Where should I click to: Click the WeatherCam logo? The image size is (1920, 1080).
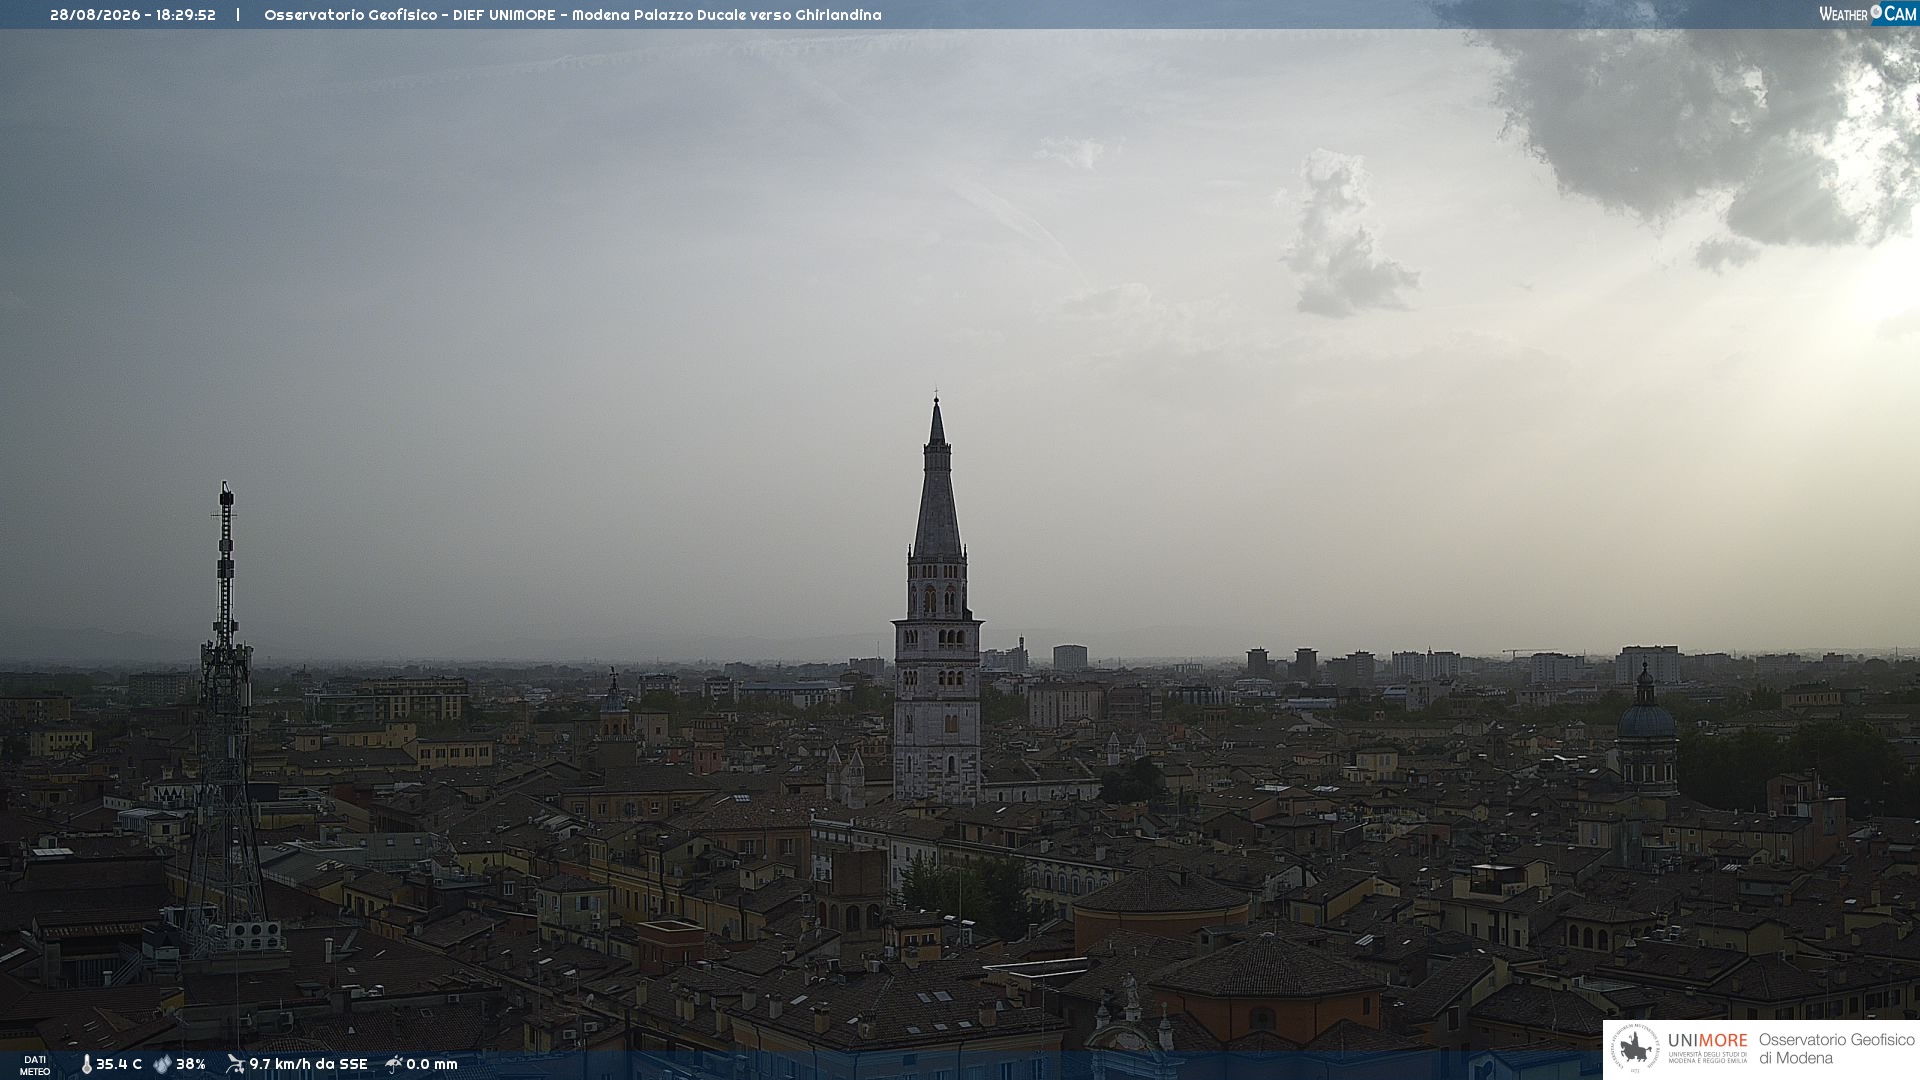coord(1867,14)
